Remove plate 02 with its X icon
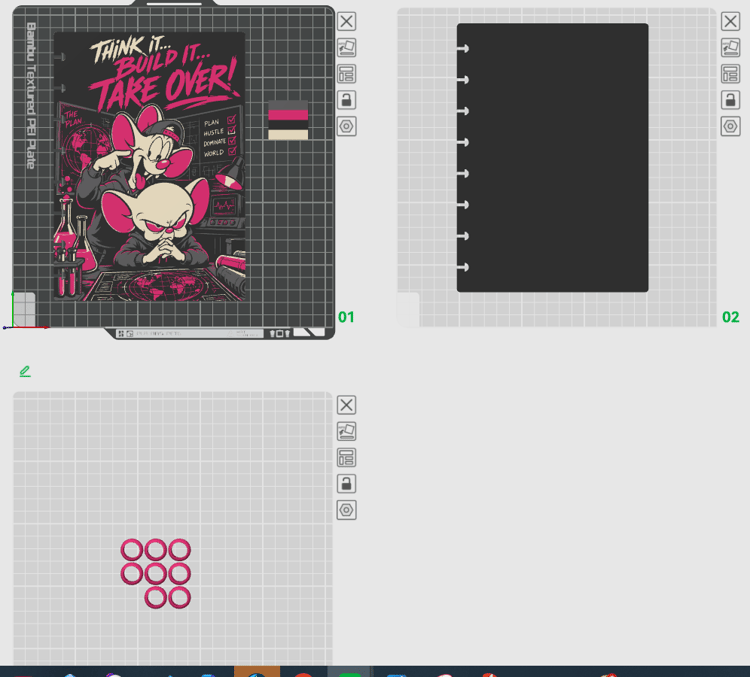 click(730, 22)
